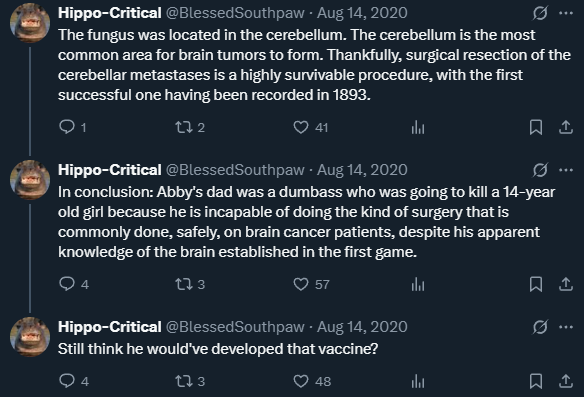
Task: Share the 'Abby's dad' tweet
Action: 565,284
